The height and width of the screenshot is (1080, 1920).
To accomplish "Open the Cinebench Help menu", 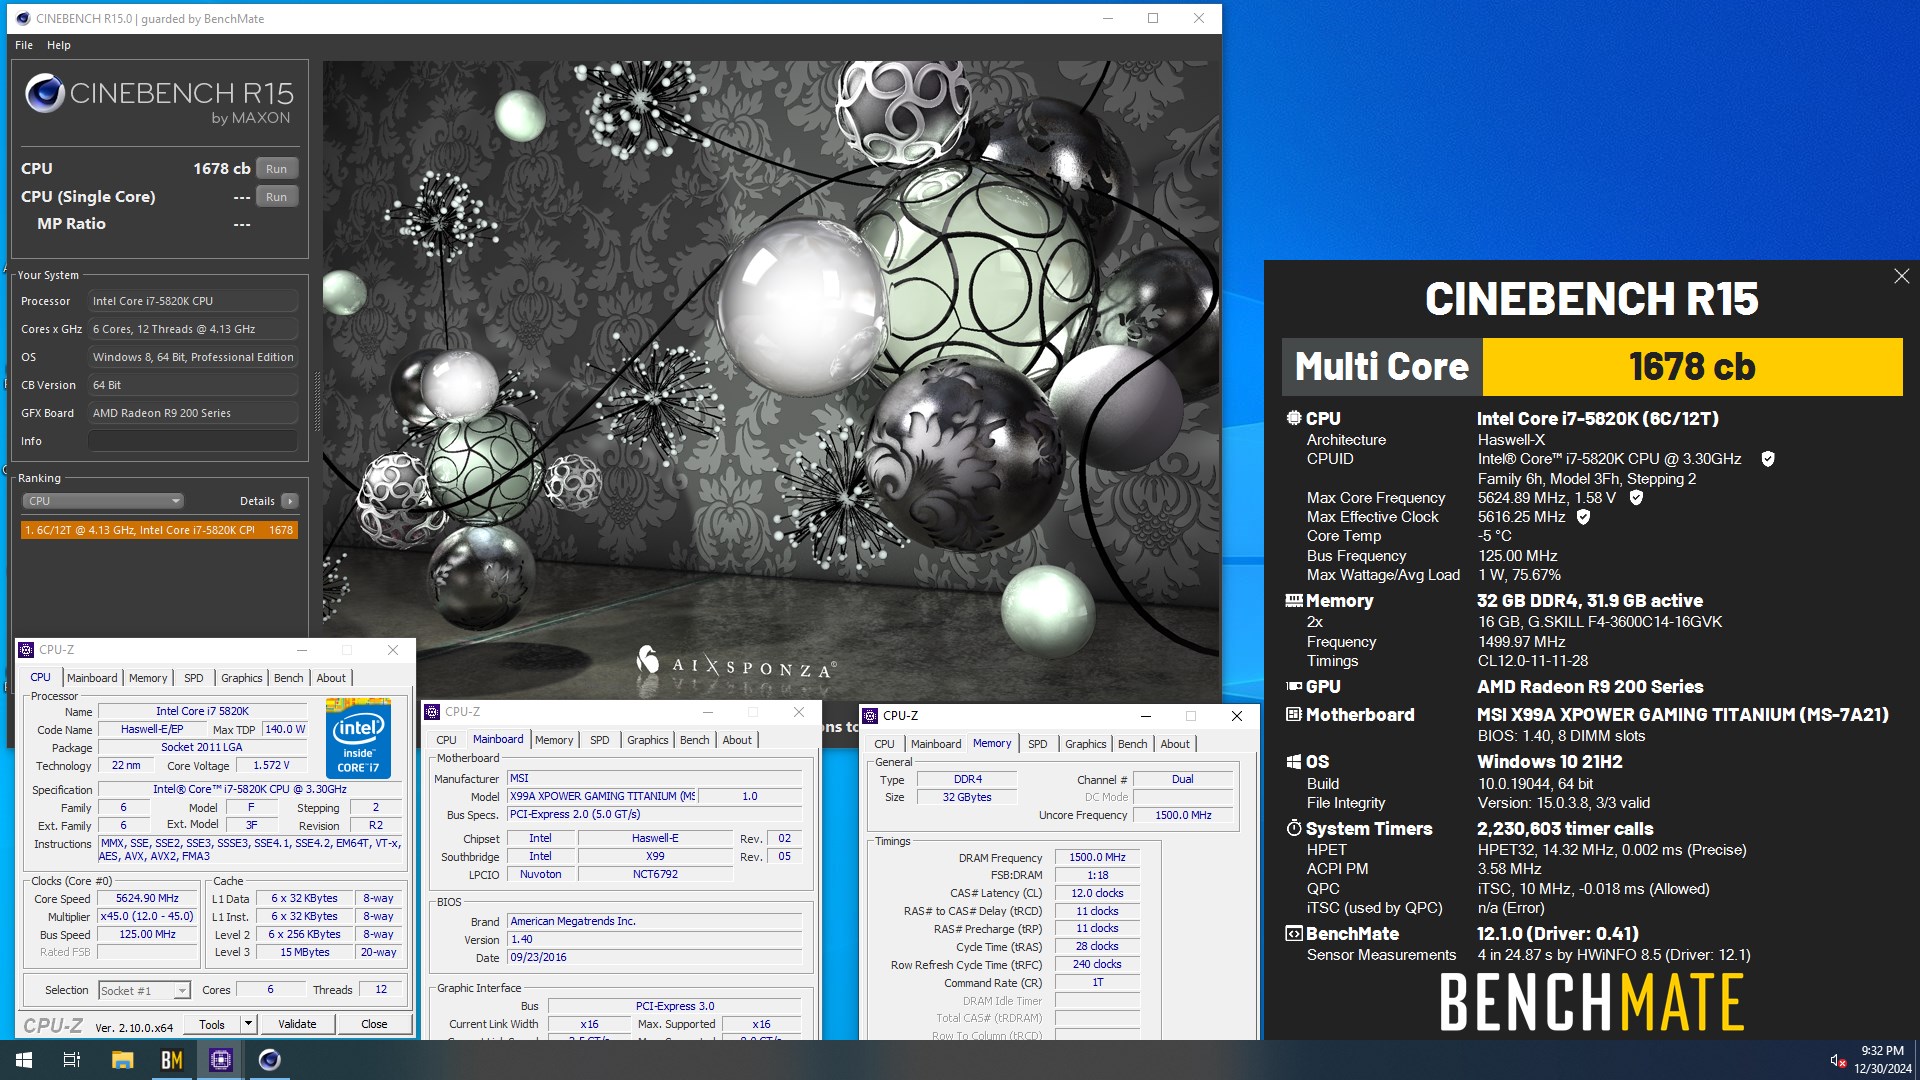I will coord(59,45).
